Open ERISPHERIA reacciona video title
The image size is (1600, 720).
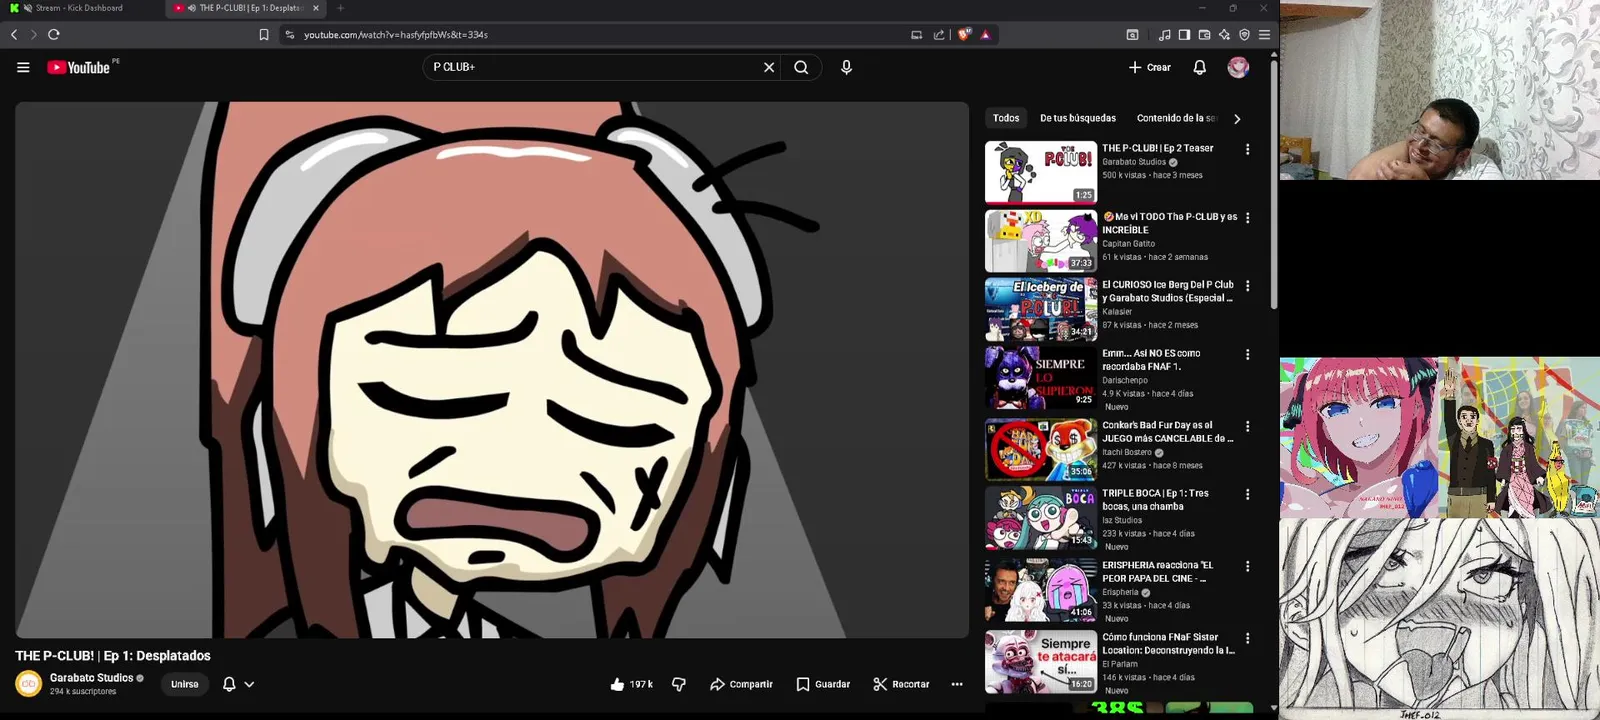point(1158,572)
